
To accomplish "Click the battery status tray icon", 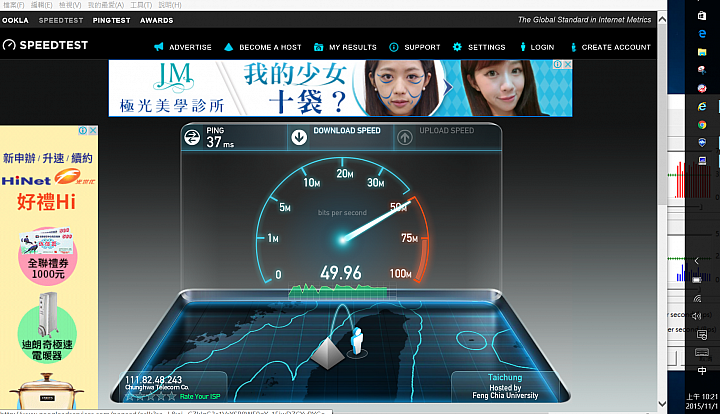I will click(x=697, y=280).
